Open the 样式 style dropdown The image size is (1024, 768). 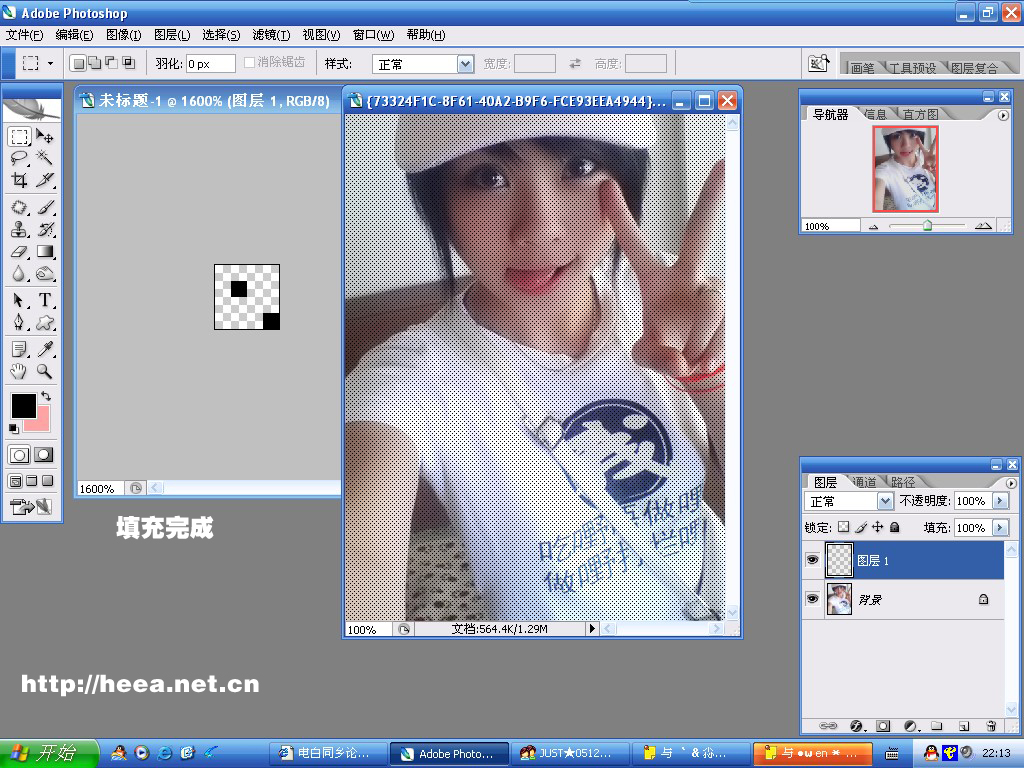465,64
